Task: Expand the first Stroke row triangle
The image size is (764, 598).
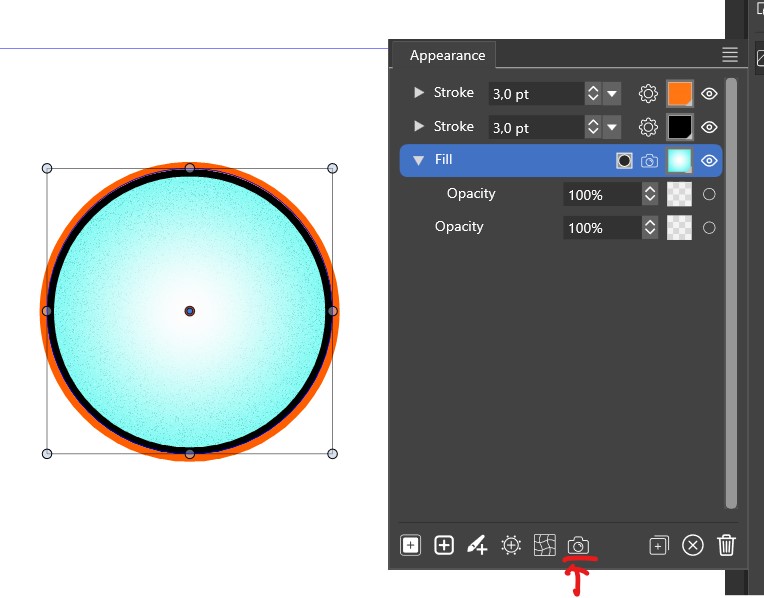Action: pyautogui.click(x=419, y=93)
